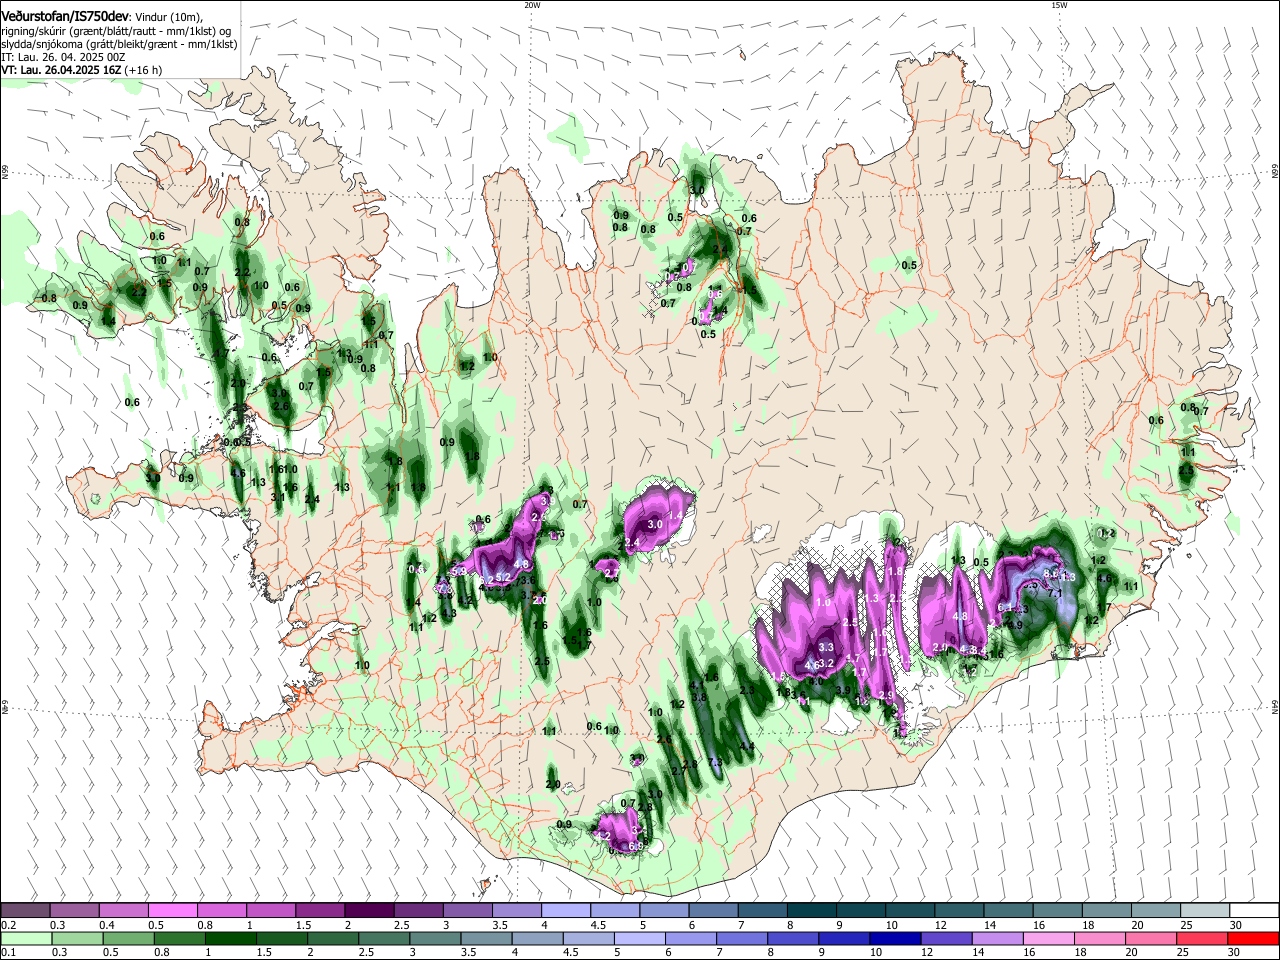Viewport: 1280px width, 960px height.
Task: Pick the upper legend swatch between 0.4 and 0.5
Action: pos(124,910)
